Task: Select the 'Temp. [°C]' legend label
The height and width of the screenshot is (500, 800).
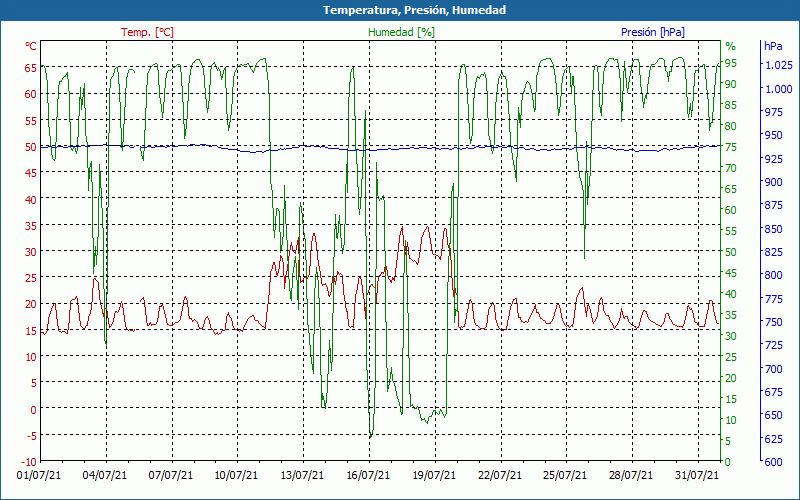Action: (x=147, y=32)
